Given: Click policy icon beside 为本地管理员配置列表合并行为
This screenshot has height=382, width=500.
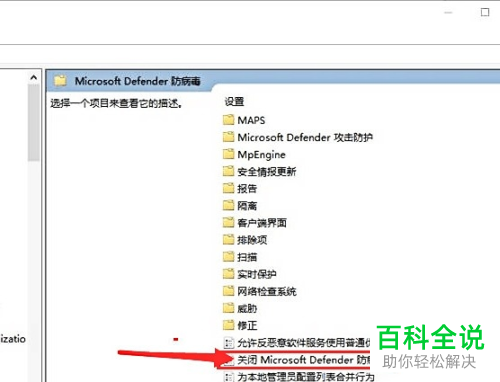Looking at the screenshot, I should 229,377.
